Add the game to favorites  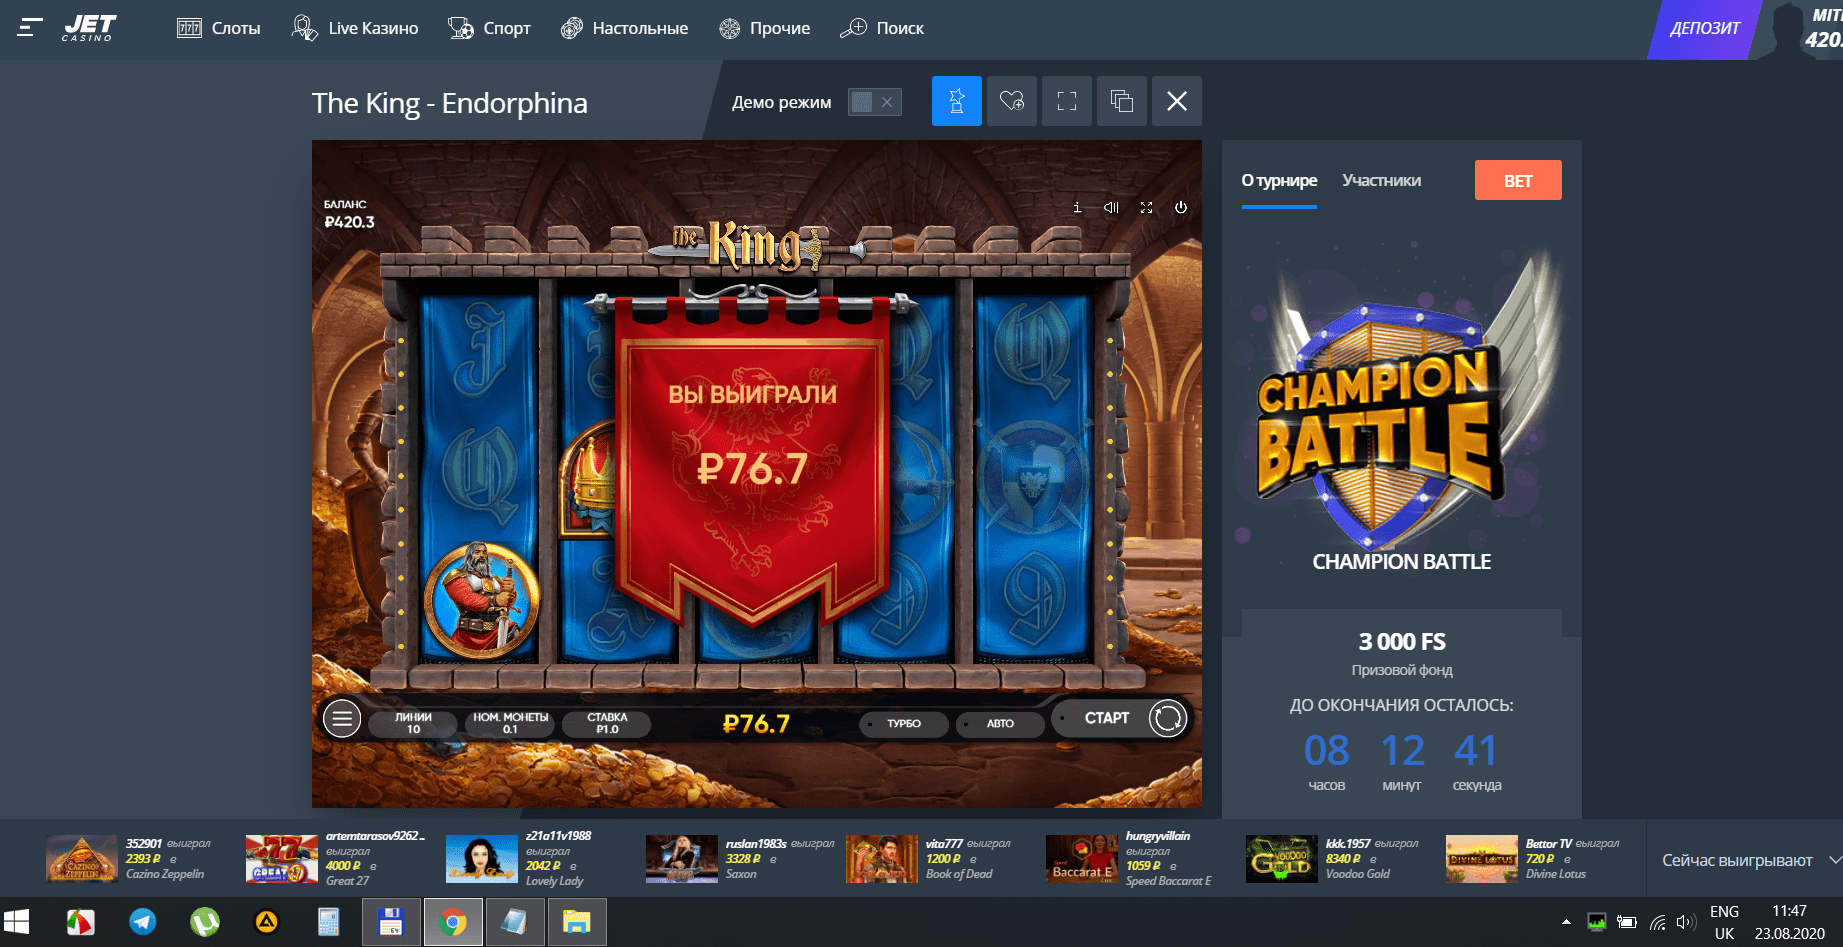pos(1011,101)
